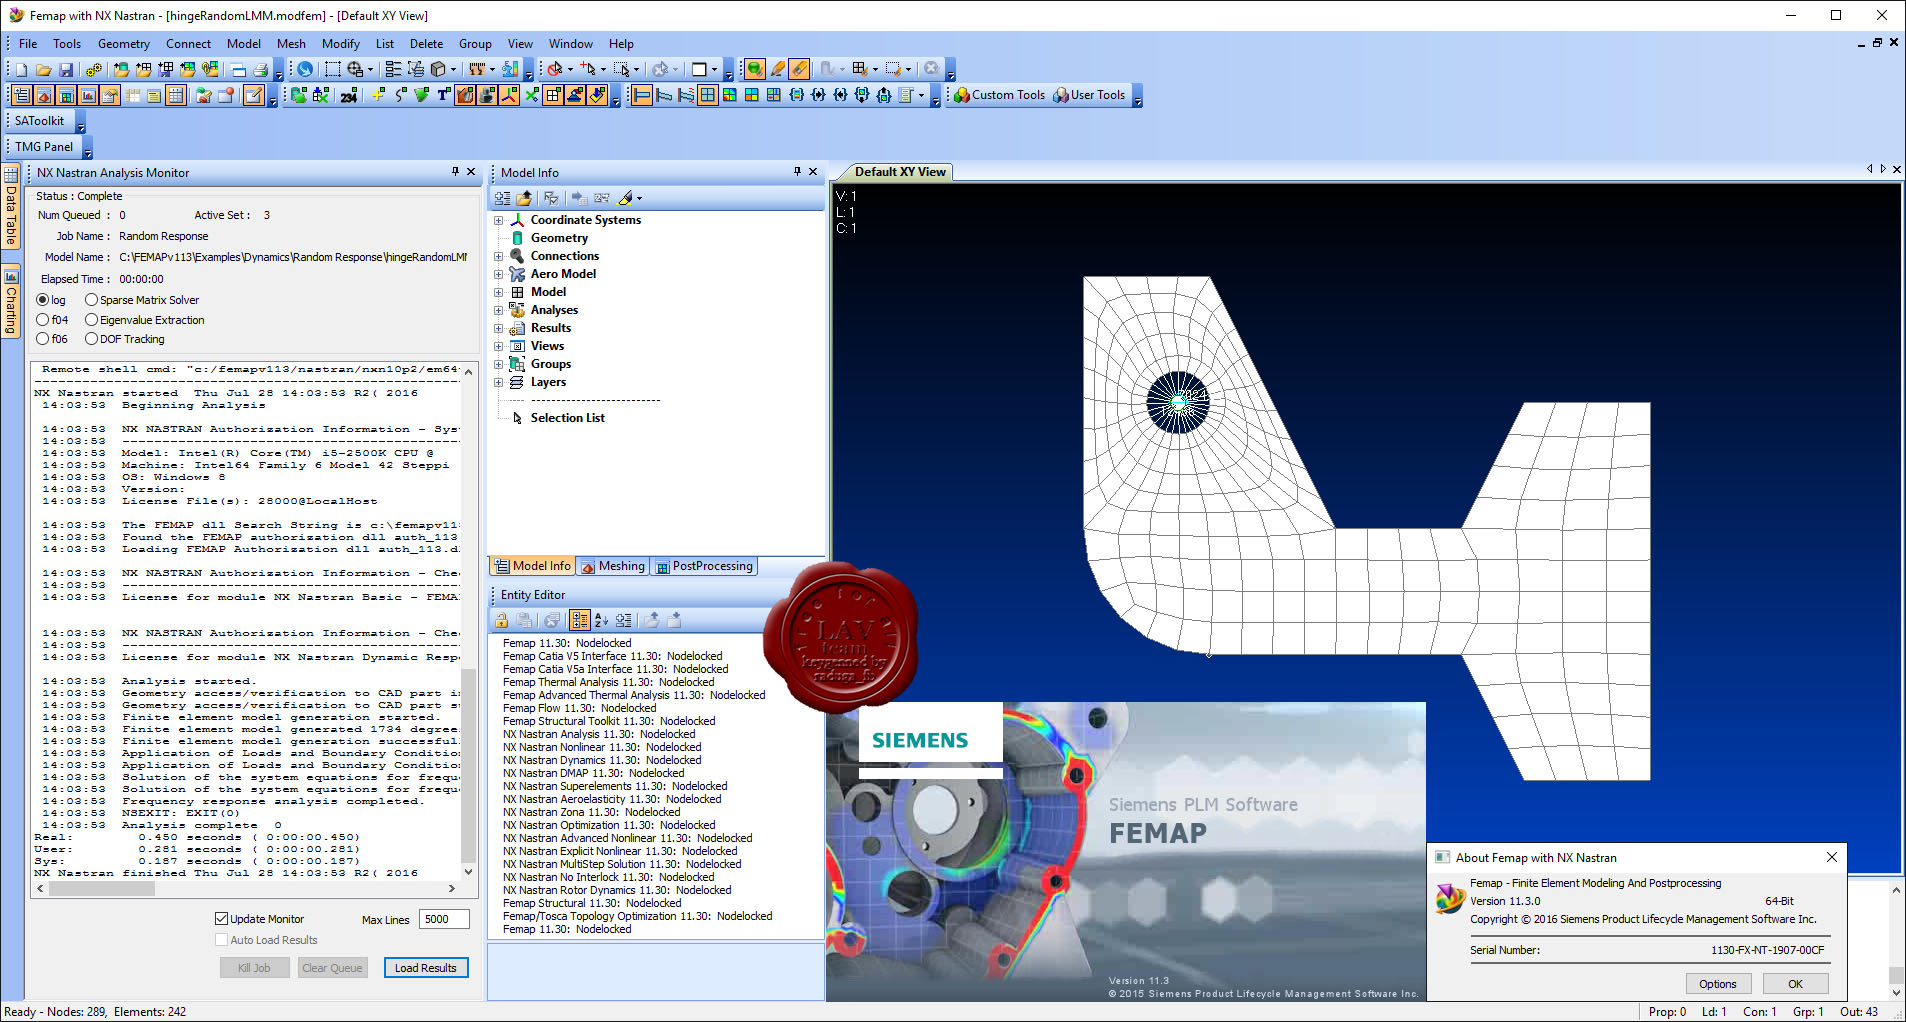Select the 'log' radio button
Screen dimensions: 1906x1022
tap(42, 300)
